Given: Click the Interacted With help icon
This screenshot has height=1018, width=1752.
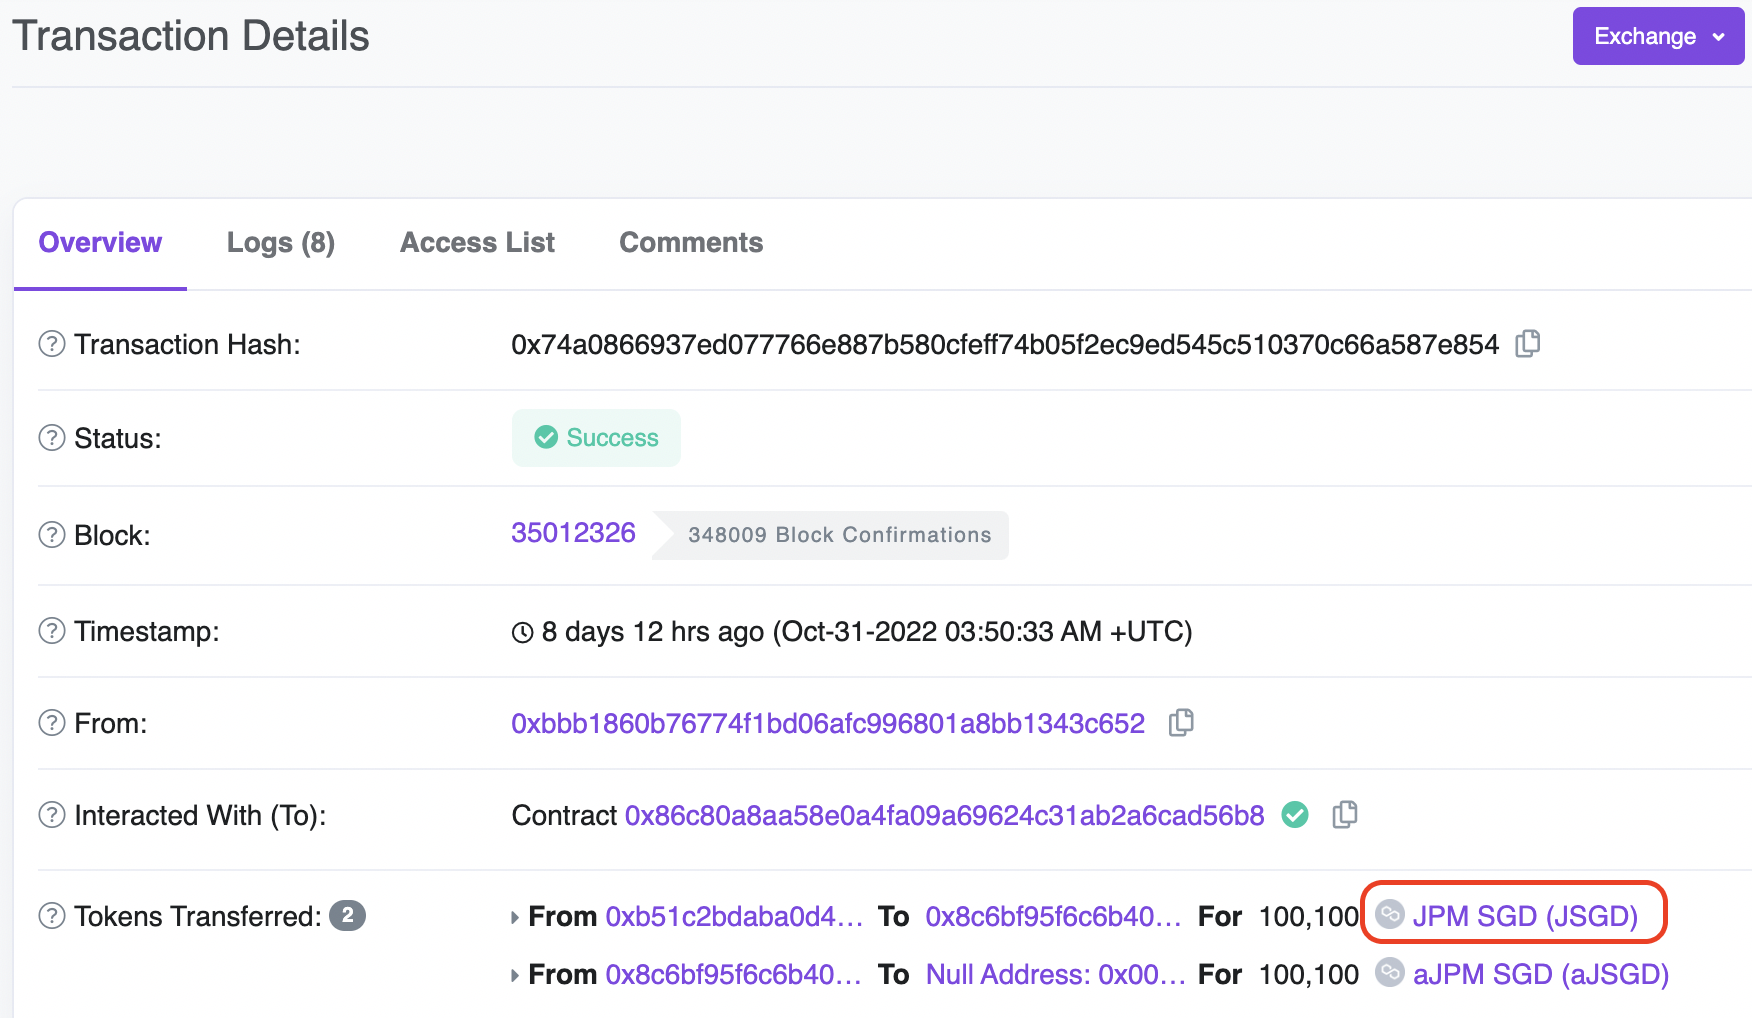Looking at the screenshot, I should point(52,815).
